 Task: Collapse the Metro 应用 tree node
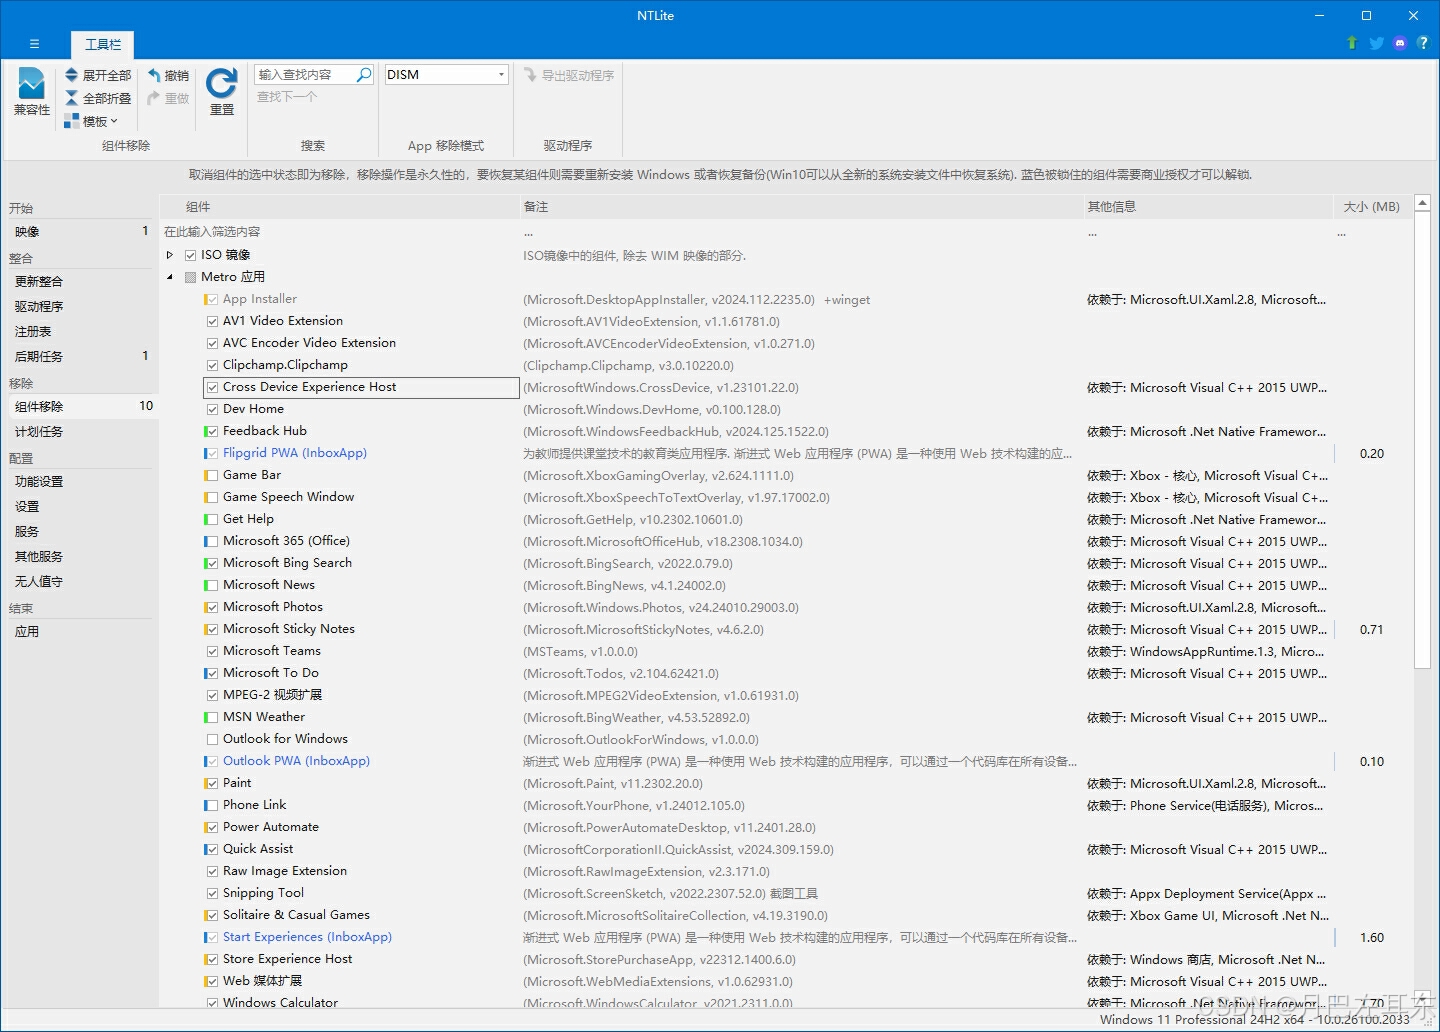170,277
